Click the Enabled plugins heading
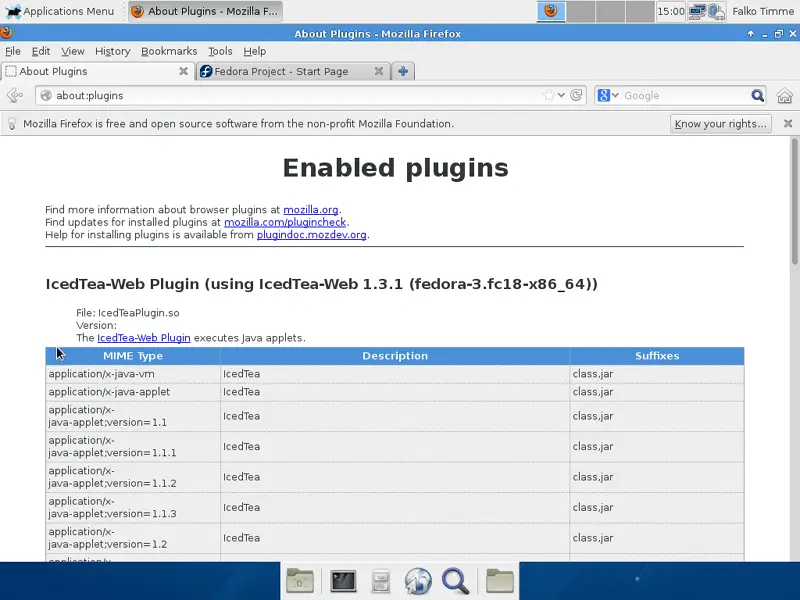This screenshot has height=600, width=800. 395,168
